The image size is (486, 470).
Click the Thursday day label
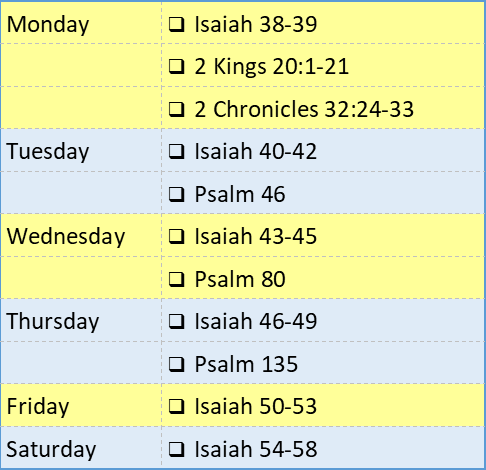[x=53, y=322]
